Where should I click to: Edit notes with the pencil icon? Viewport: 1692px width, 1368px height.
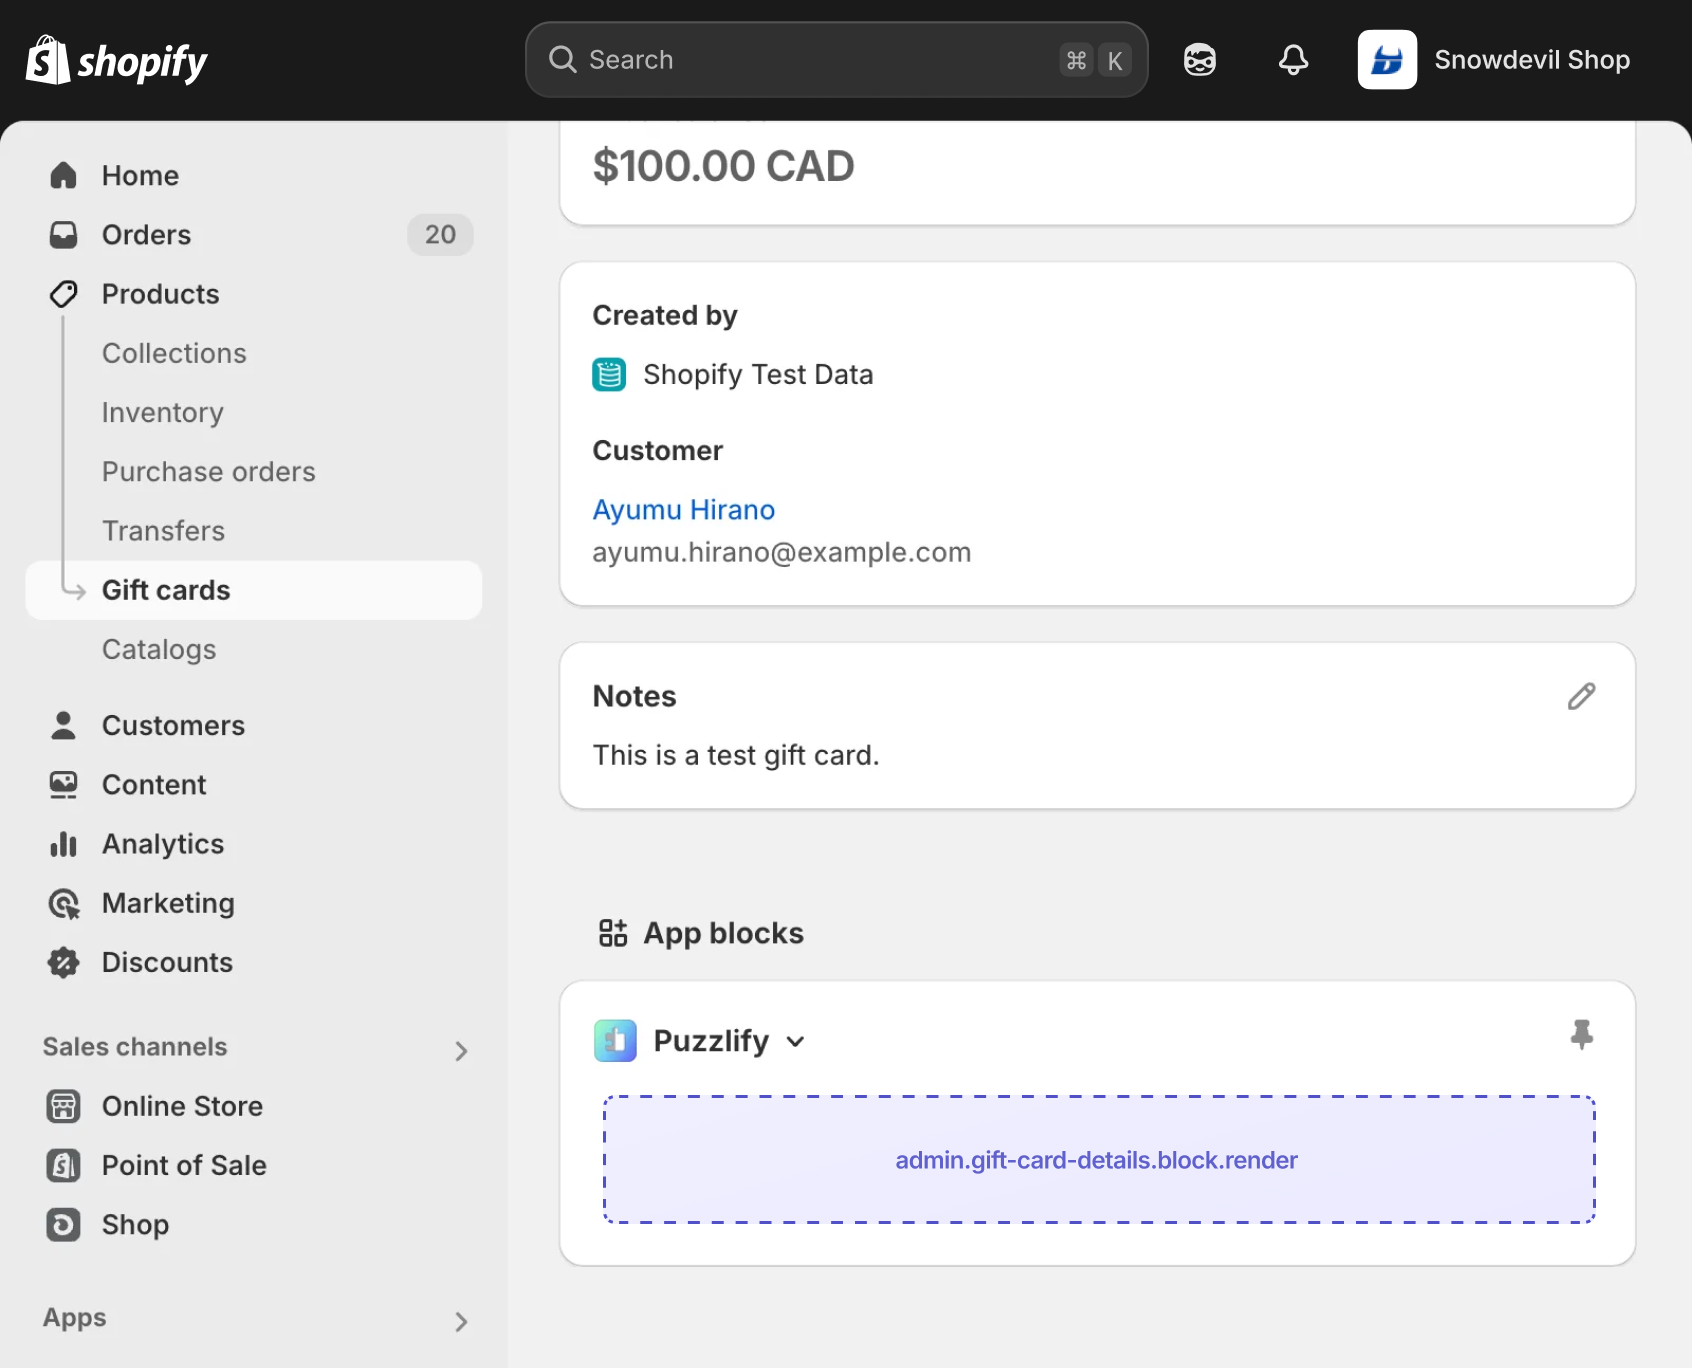click(x=1582, y=697)
